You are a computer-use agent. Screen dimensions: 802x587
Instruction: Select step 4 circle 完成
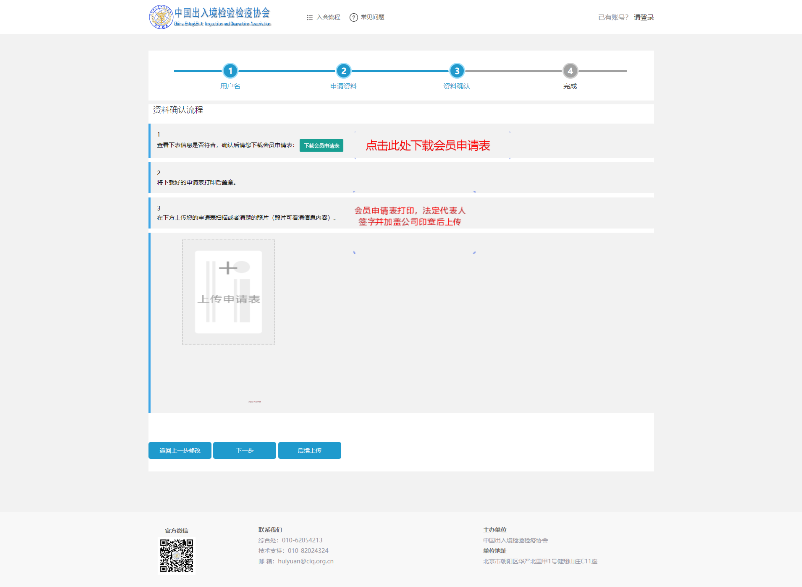click(570, 71)
